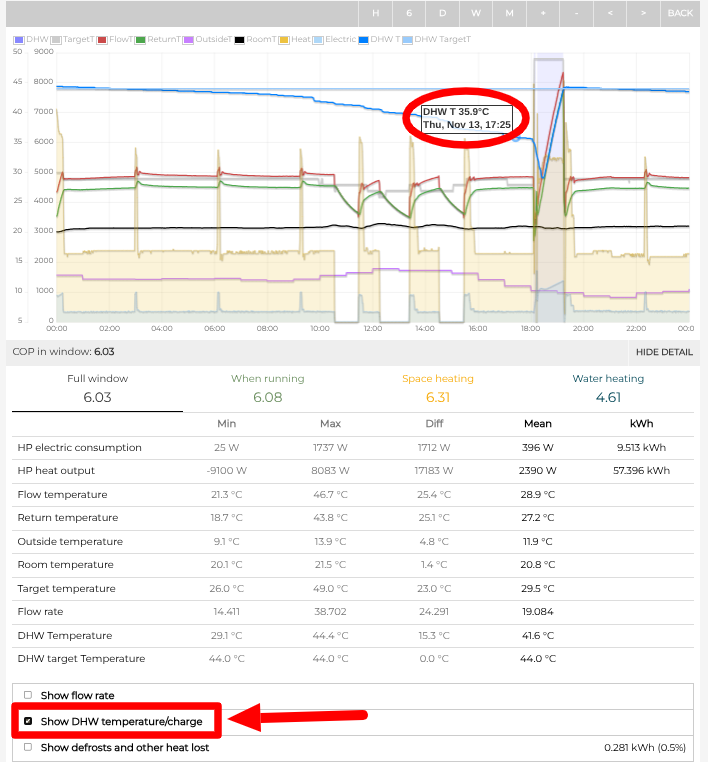
Task: Uncheck Show DHW temperature/charge
Action: (28, 721)
